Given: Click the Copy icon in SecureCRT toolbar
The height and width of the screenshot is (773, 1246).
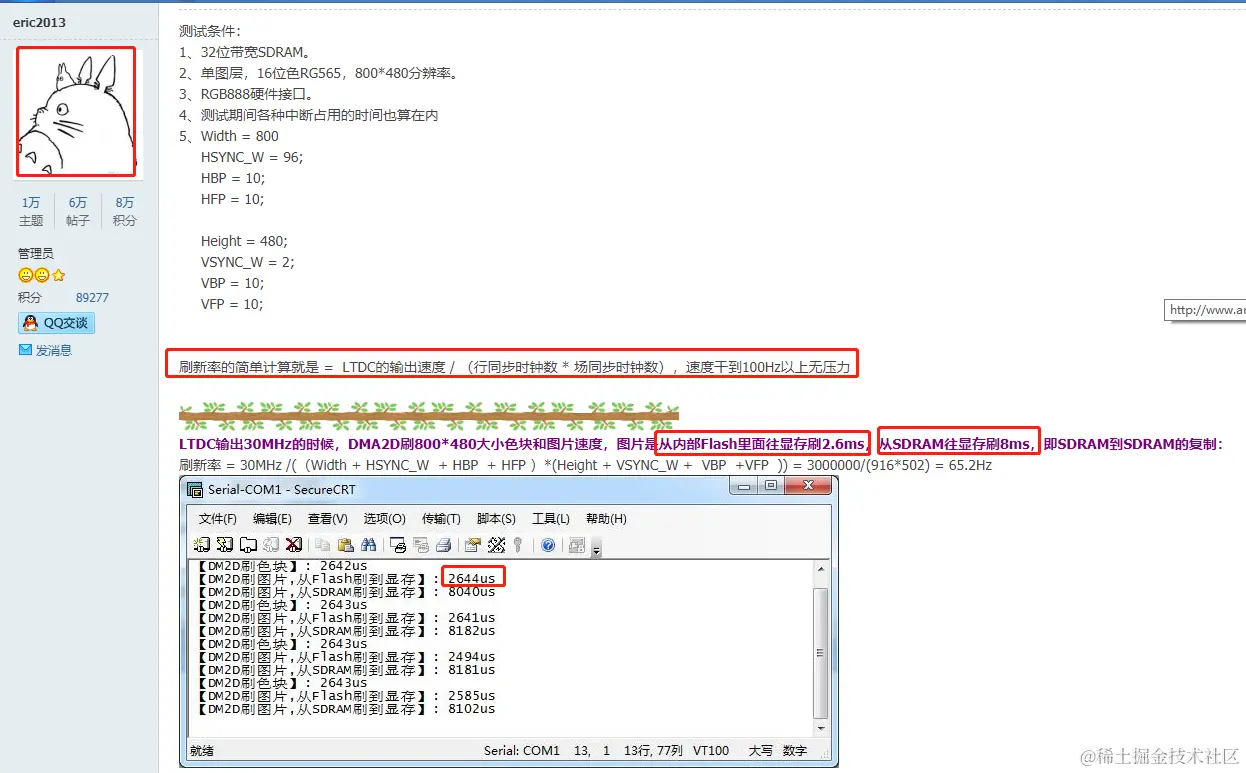Looking at the screenshot, I should [323, 545].
